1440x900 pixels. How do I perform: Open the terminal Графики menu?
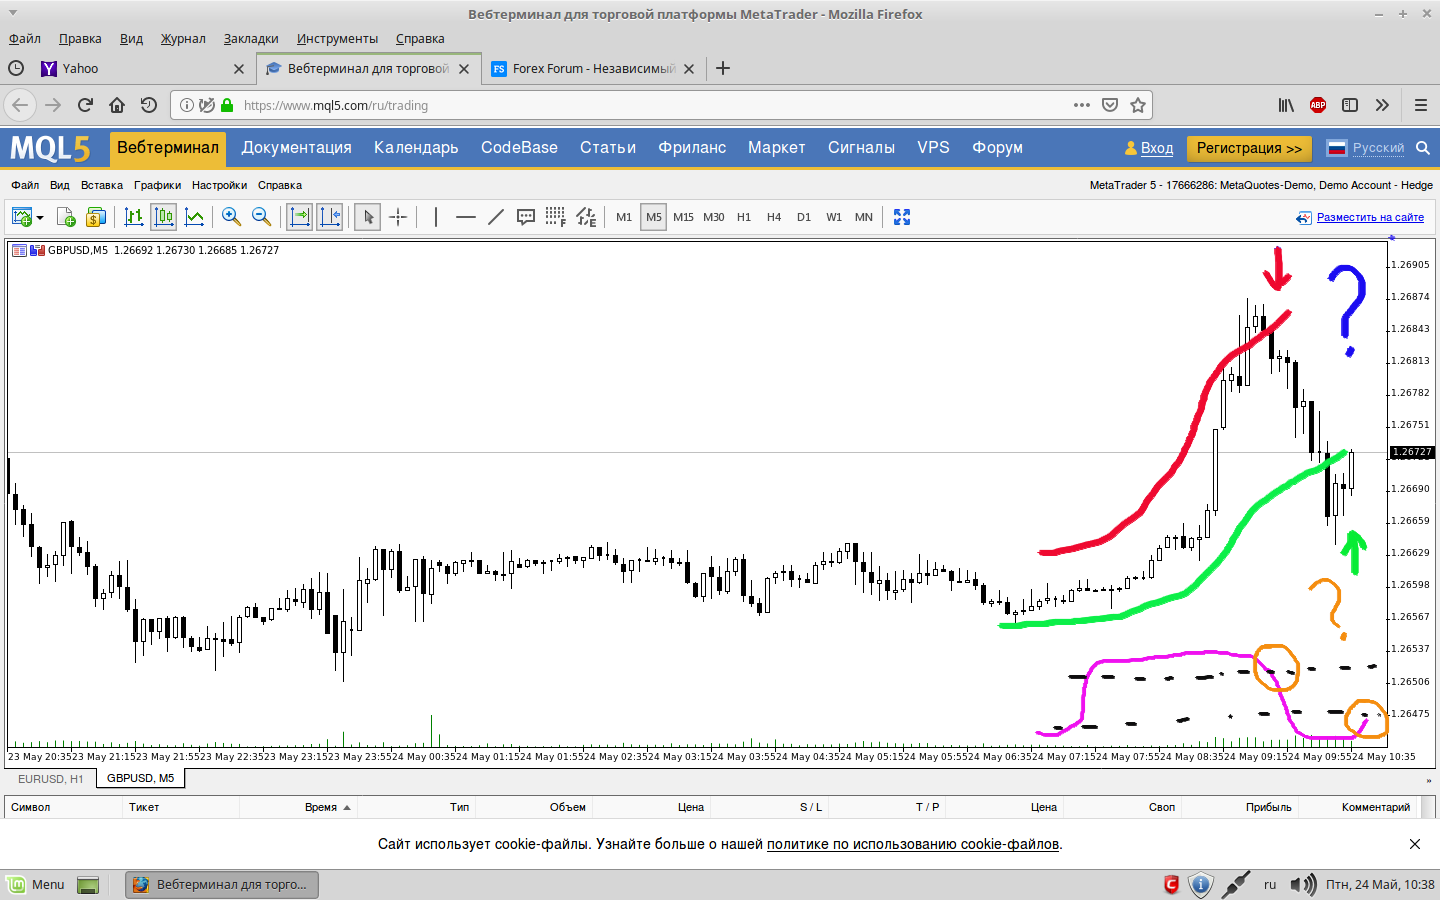[158, 185]
